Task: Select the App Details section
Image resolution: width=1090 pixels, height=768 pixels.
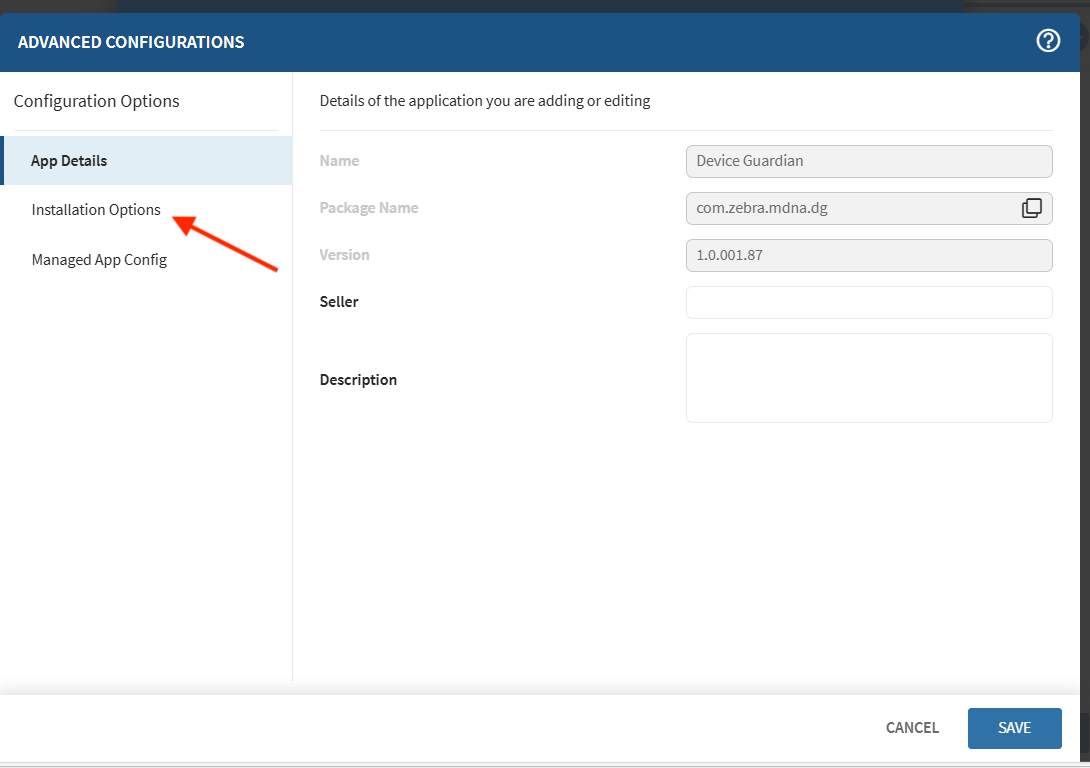Action: (69, 161)
